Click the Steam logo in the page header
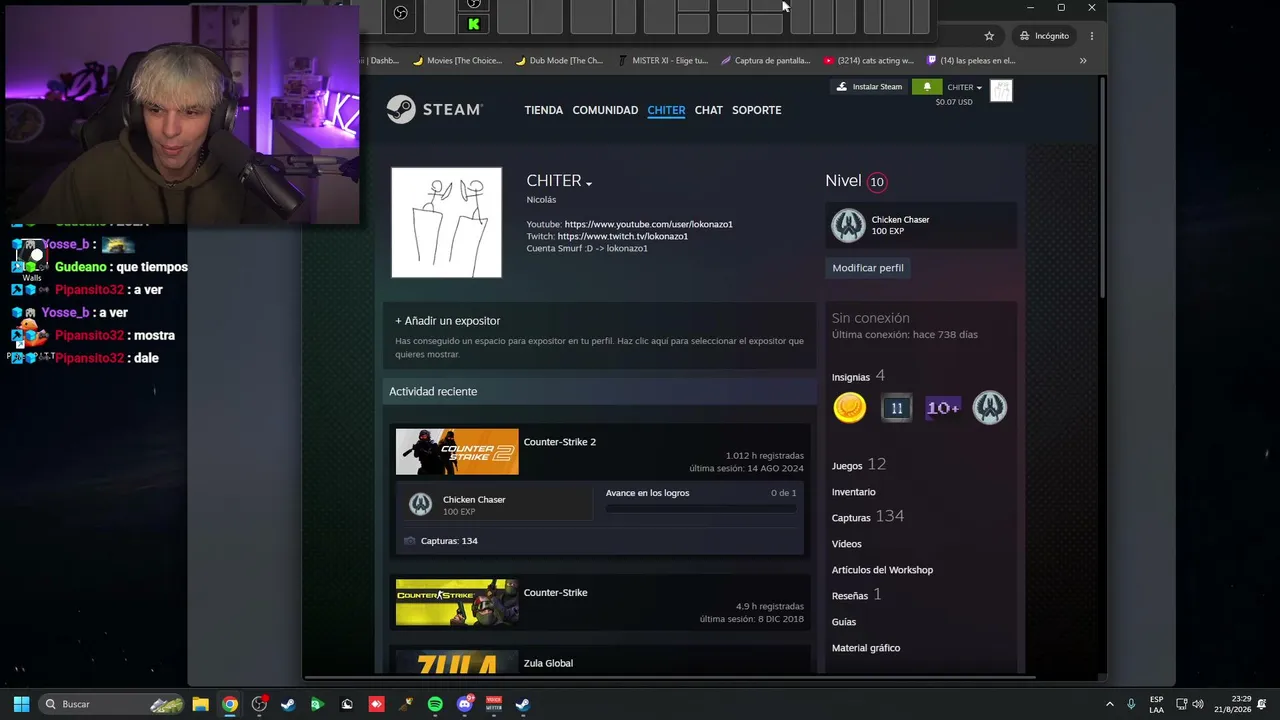Image resolution: width=1280 pixels, height=720 pixels. click(x=435, y=109)
